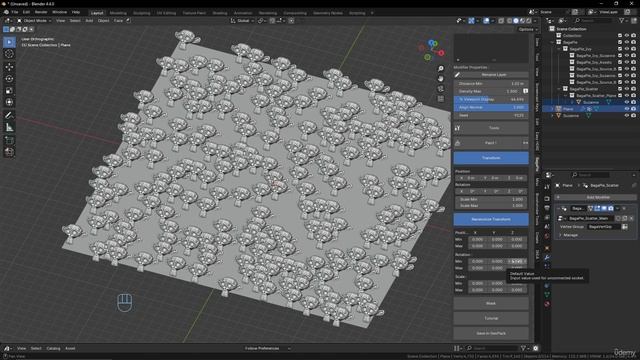
Task: Toggle exclude checkbox for Collection row
Action: click(x=620, y=36)
